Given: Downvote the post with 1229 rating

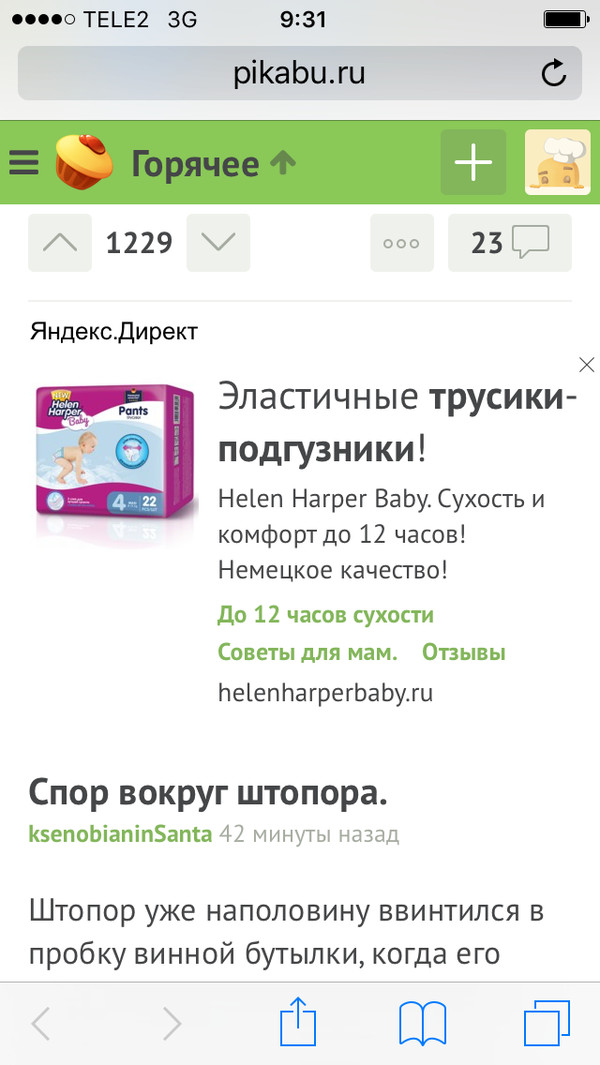Looking at the screenshot, I should [218, 242].
